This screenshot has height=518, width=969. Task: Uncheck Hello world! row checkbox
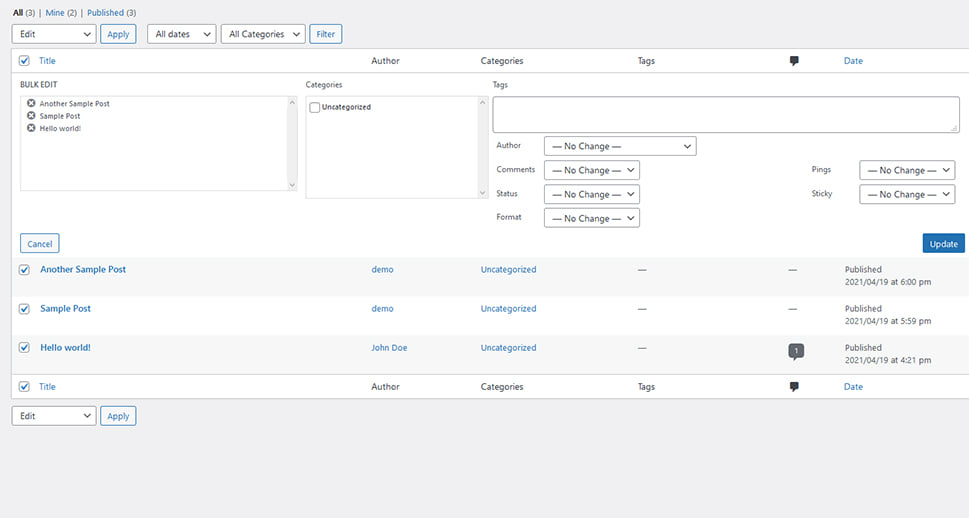coord(24,348)
